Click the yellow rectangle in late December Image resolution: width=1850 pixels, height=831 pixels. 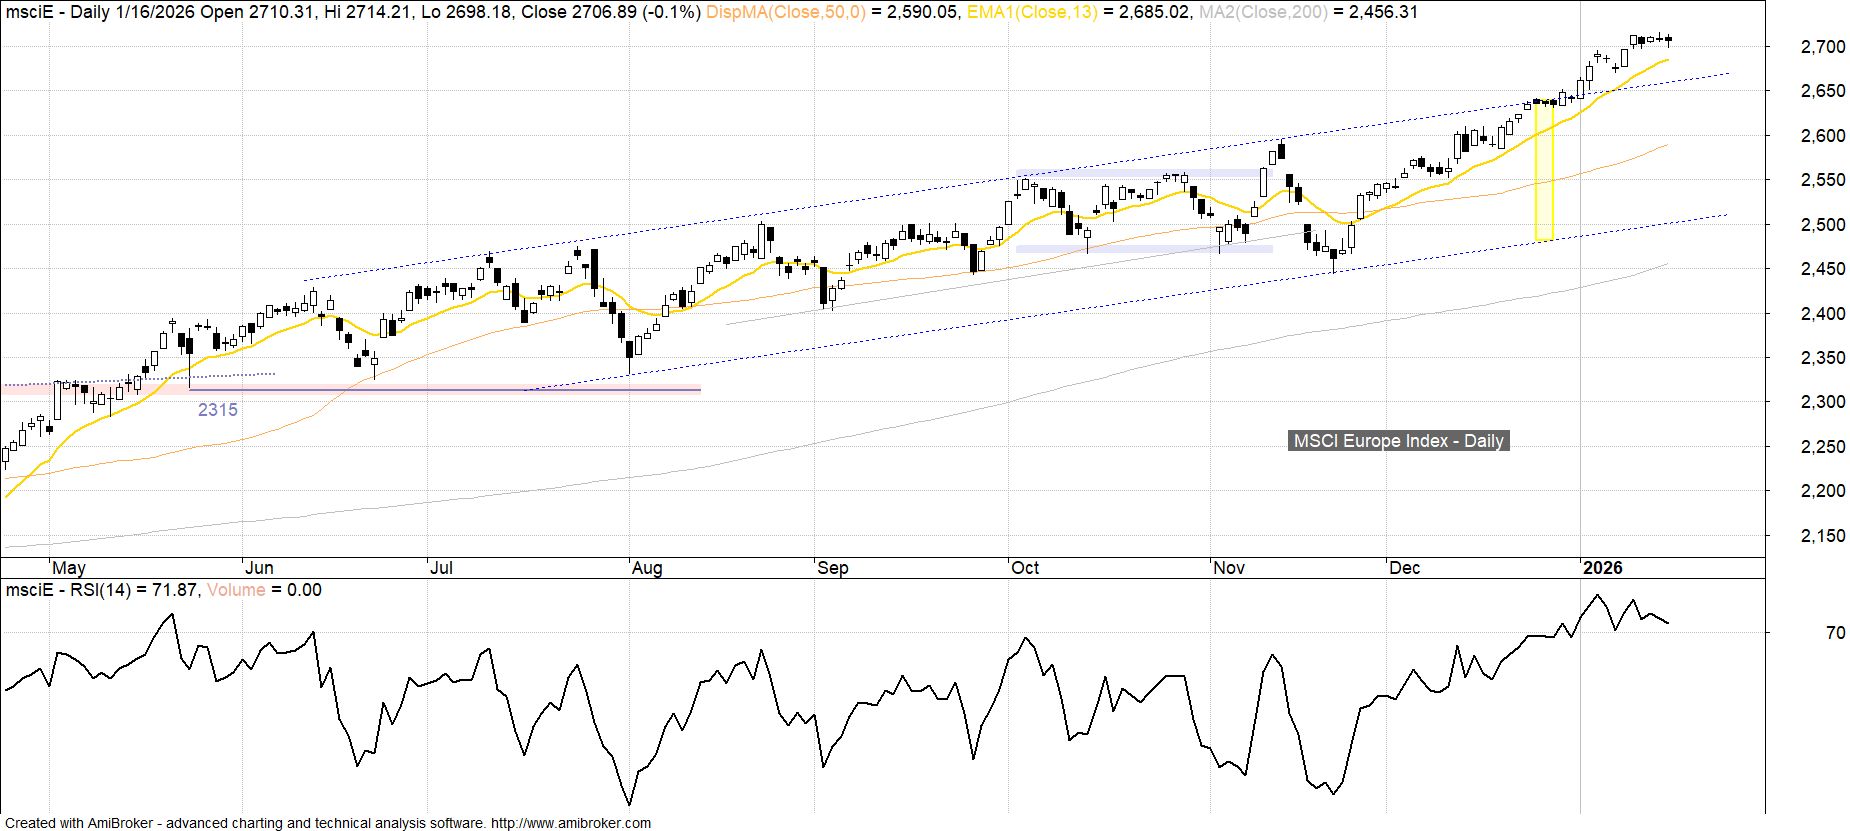click(x=1544, y=172)
